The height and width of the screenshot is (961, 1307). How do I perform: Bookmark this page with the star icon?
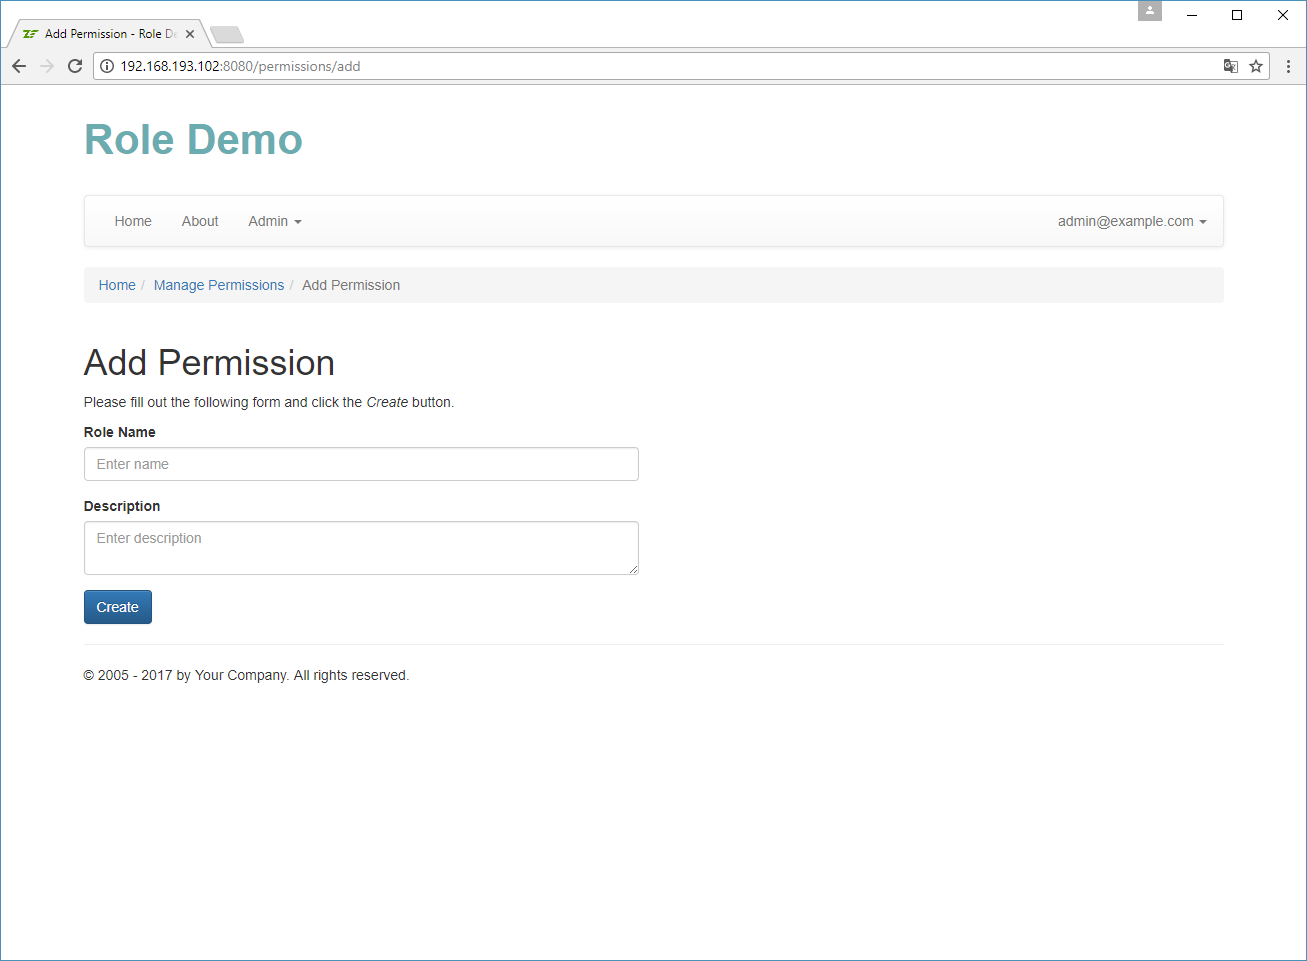(1256, 66)
